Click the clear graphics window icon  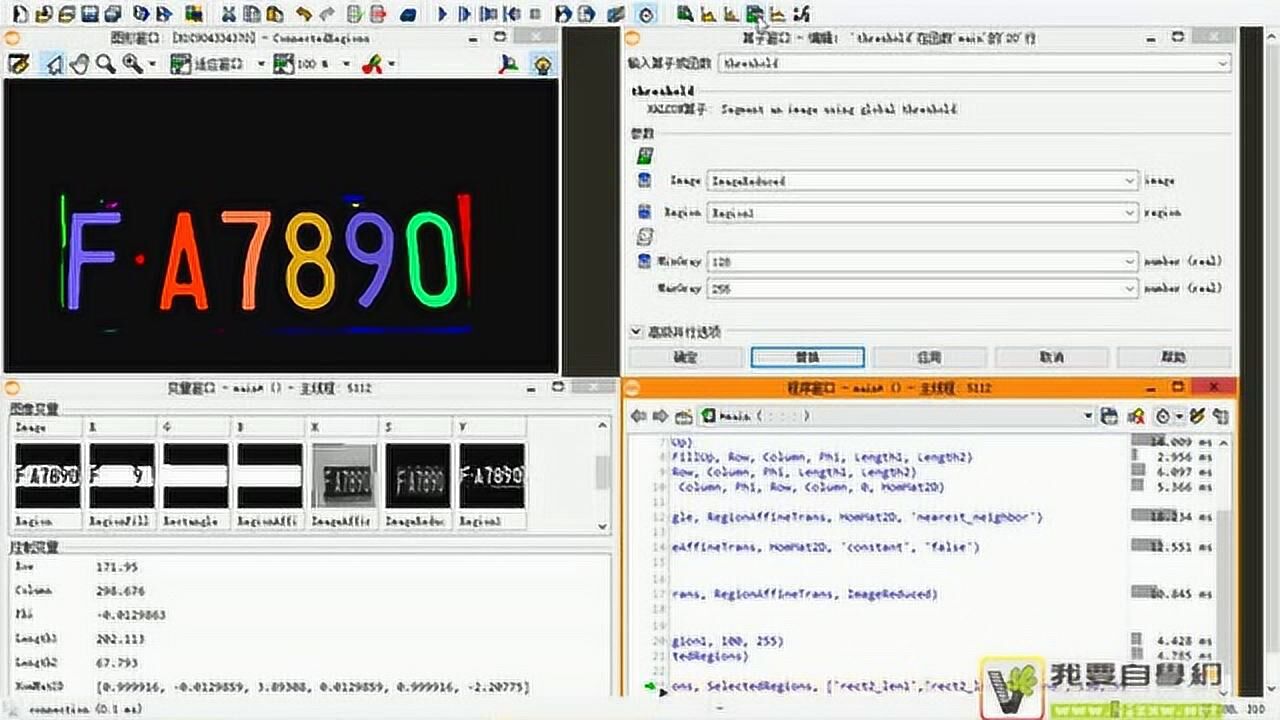[18, 64]
